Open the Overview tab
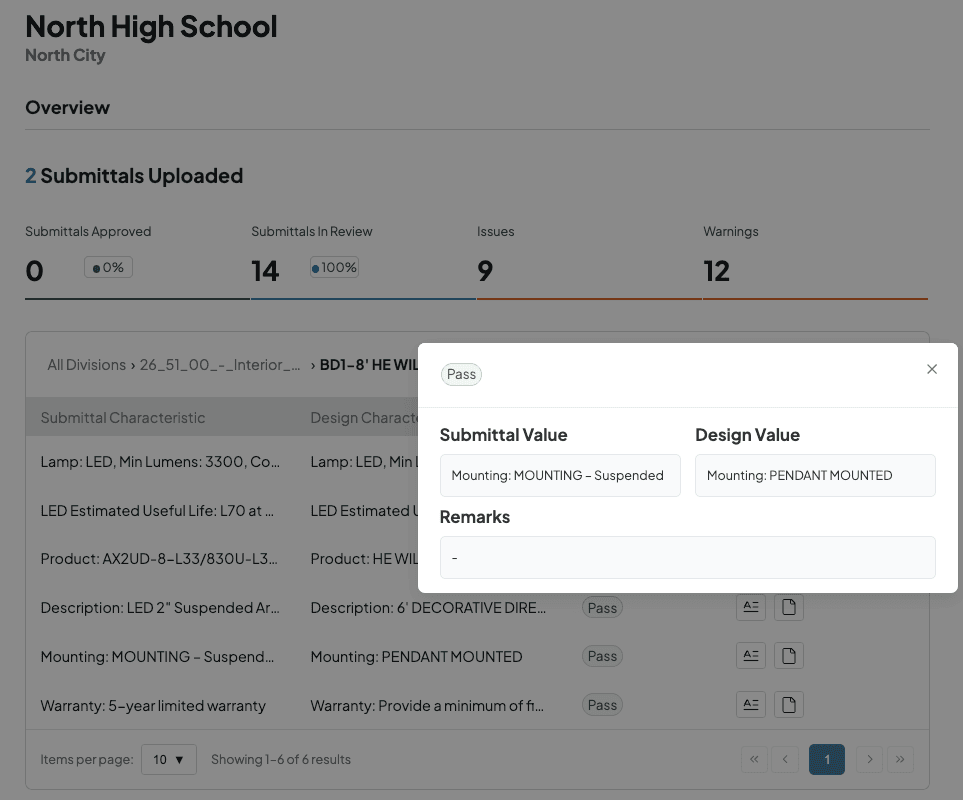Screen dimensions: 963x800 (x=68, y=107)
